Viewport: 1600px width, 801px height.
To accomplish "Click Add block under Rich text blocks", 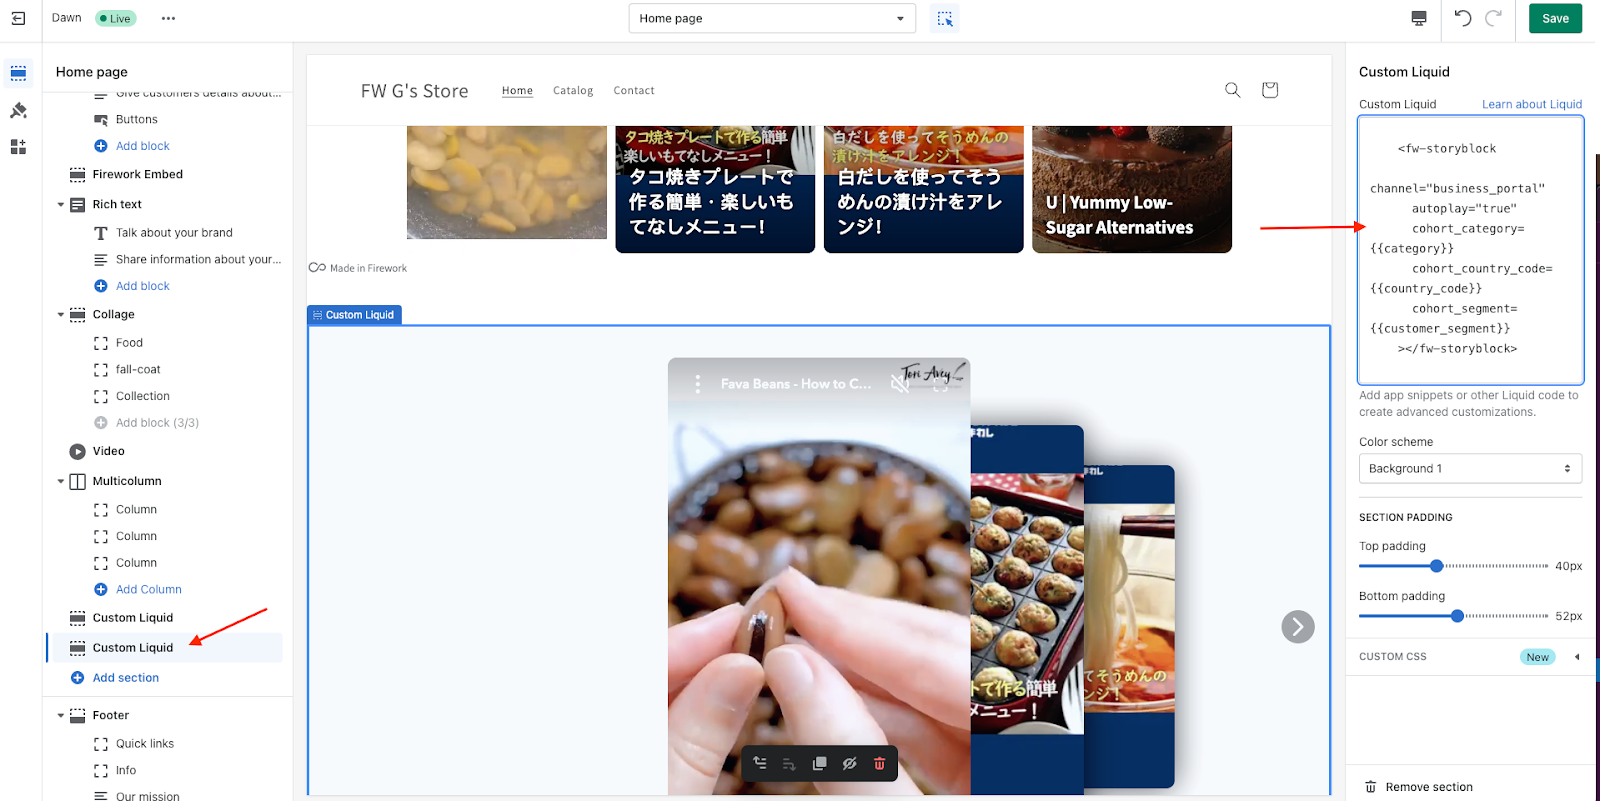I will tap(142, 286).
